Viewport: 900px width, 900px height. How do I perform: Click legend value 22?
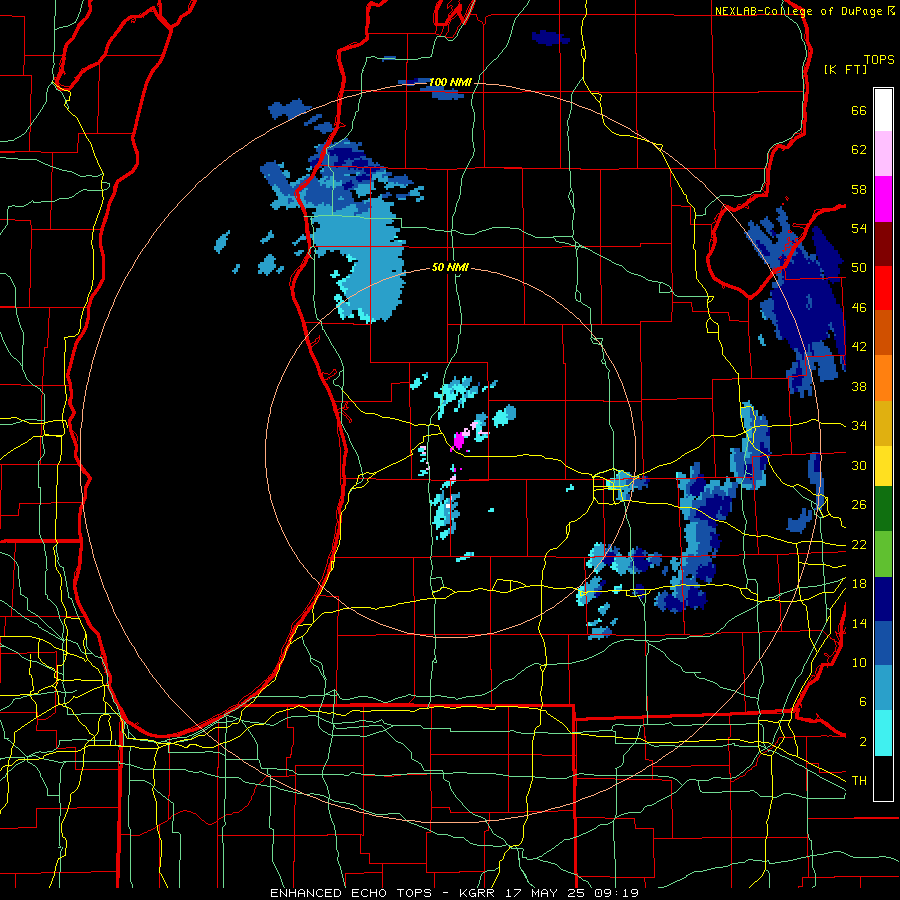859,544
